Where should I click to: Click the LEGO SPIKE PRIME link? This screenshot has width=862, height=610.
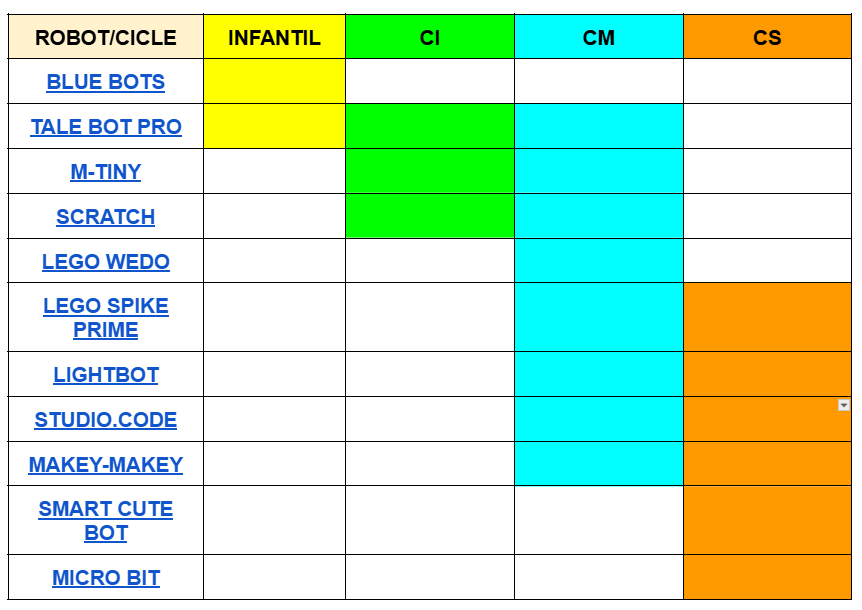(x=105, y=317)
